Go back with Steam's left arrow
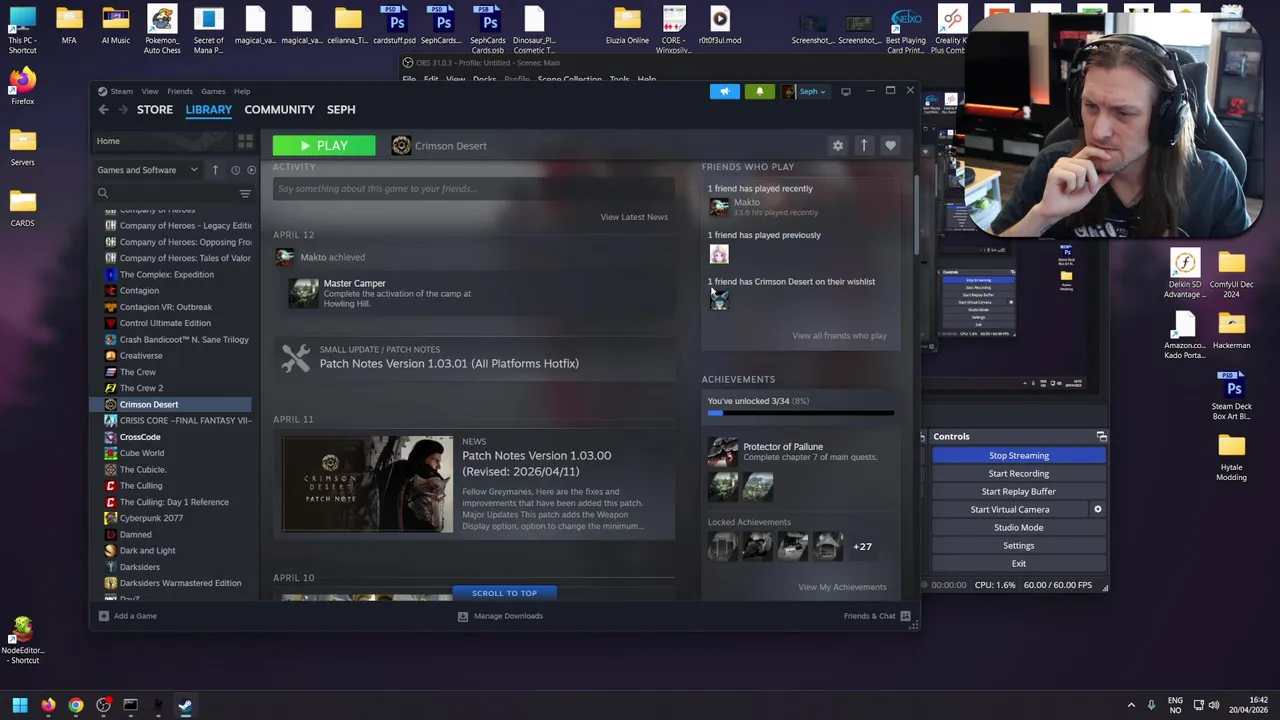Screen dimensions: 1280x720 (103, 110)
